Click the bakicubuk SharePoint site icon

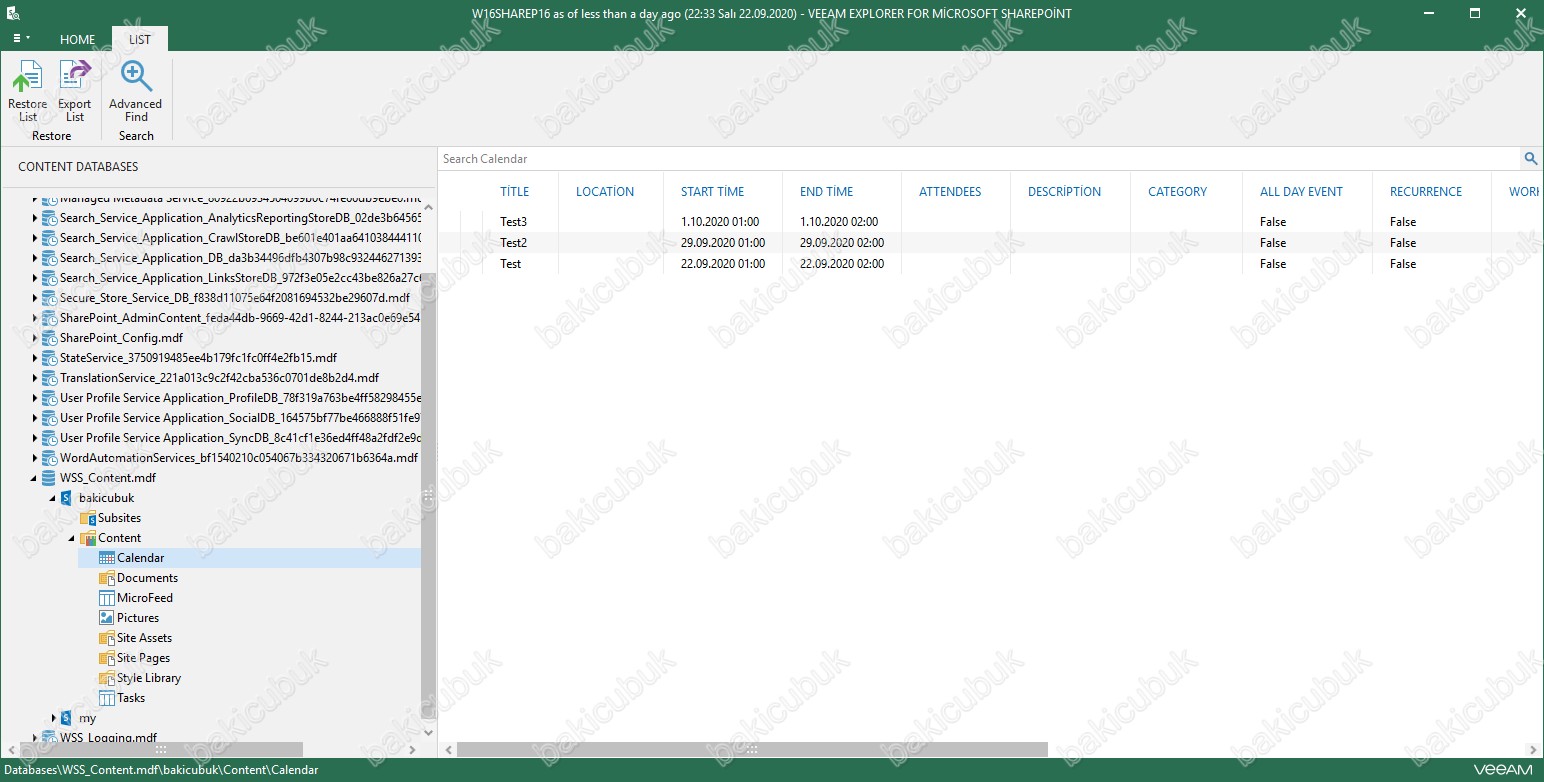(67, 497)
